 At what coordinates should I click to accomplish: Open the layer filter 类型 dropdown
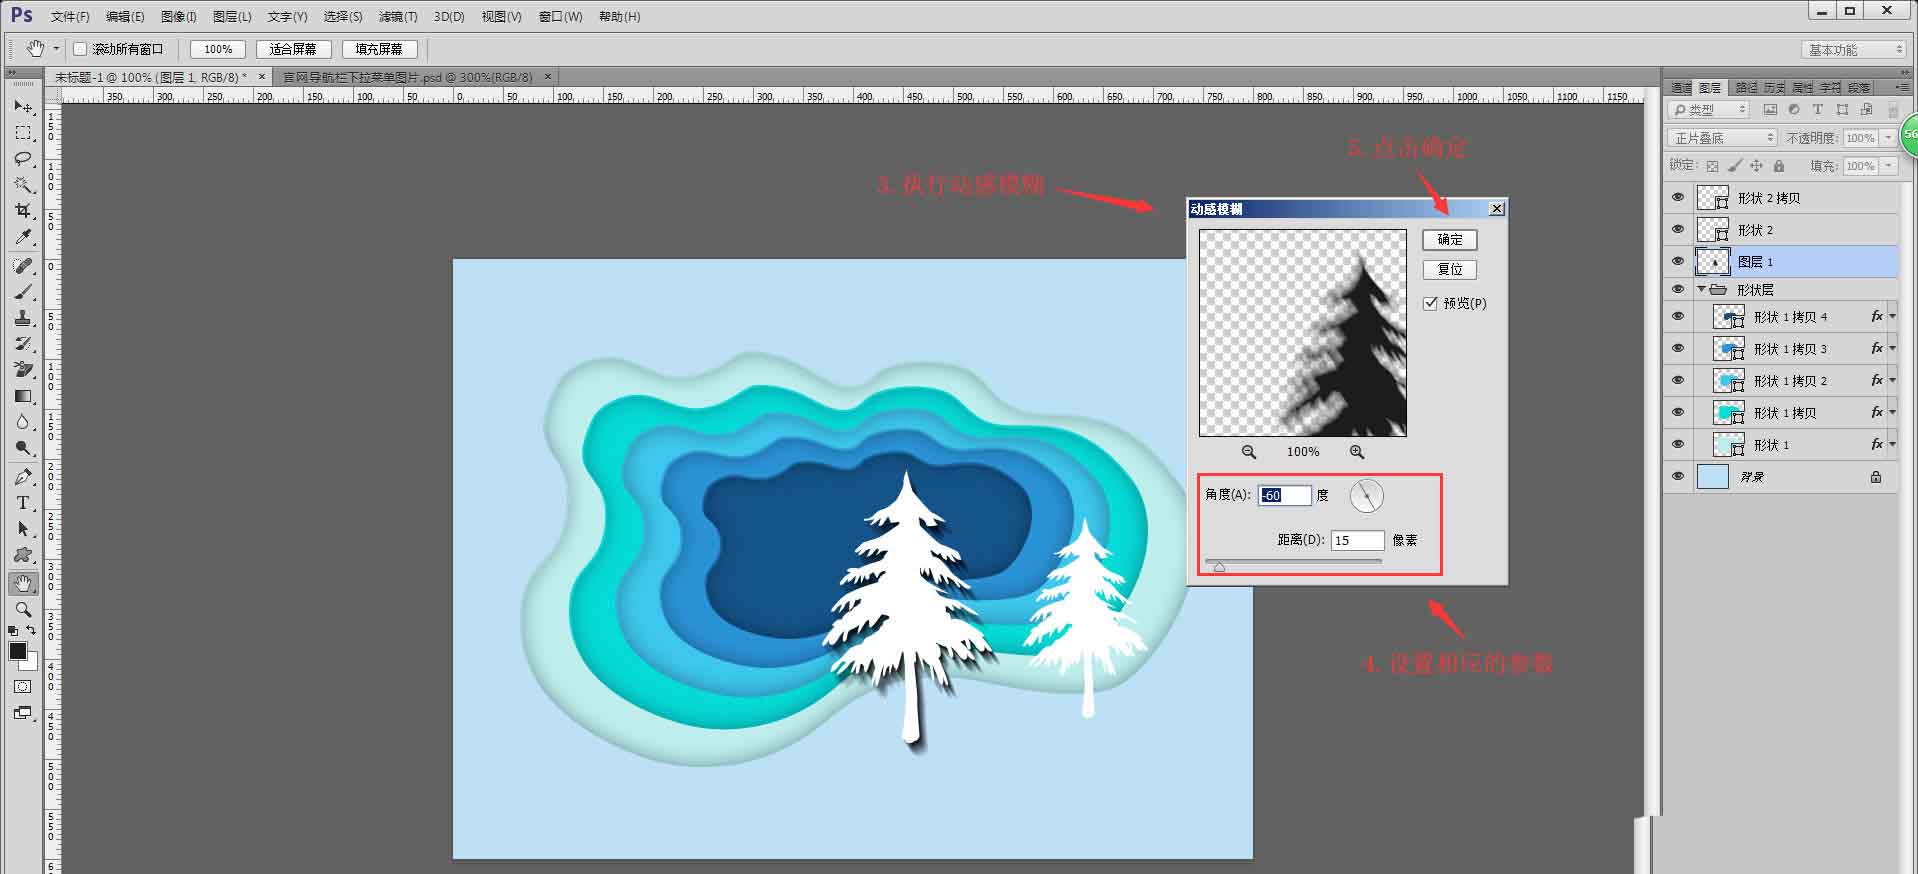pyautogui.click(x=1709, y=110)
